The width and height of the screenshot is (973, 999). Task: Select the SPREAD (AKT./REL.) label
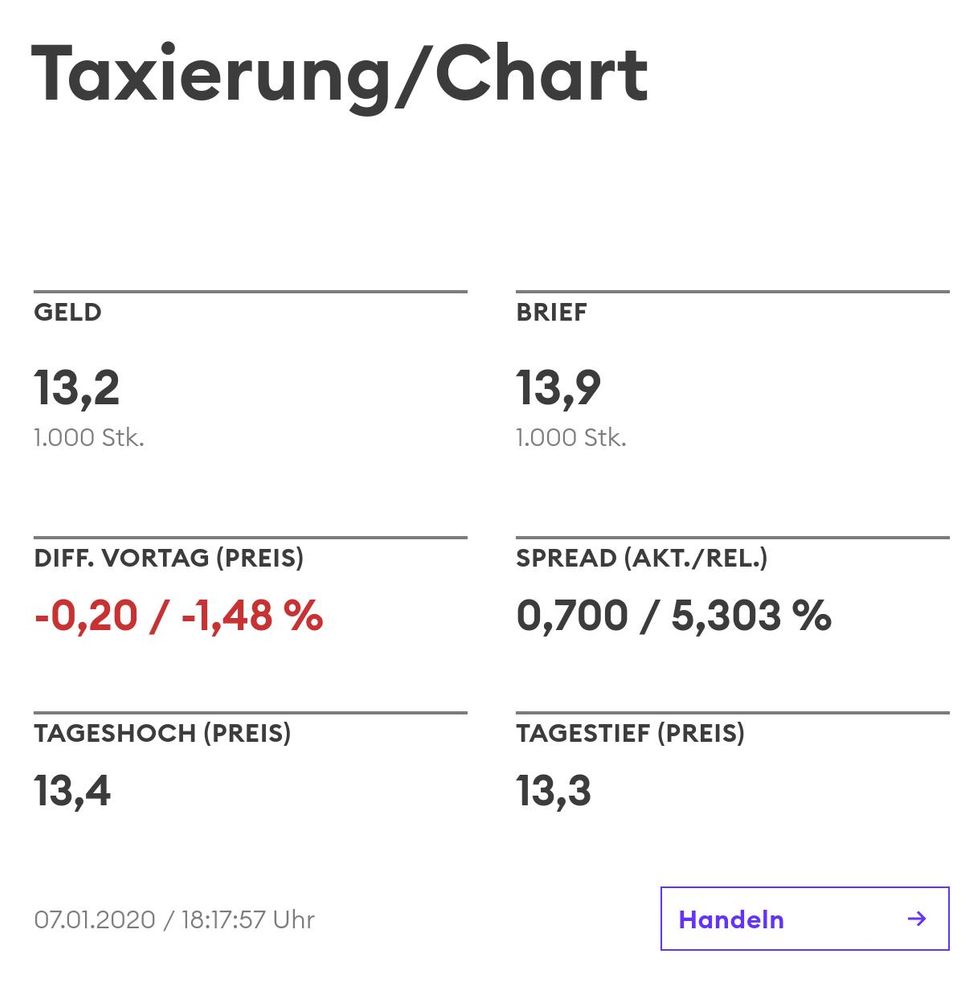pyautogui.click(x=642, y=558)
